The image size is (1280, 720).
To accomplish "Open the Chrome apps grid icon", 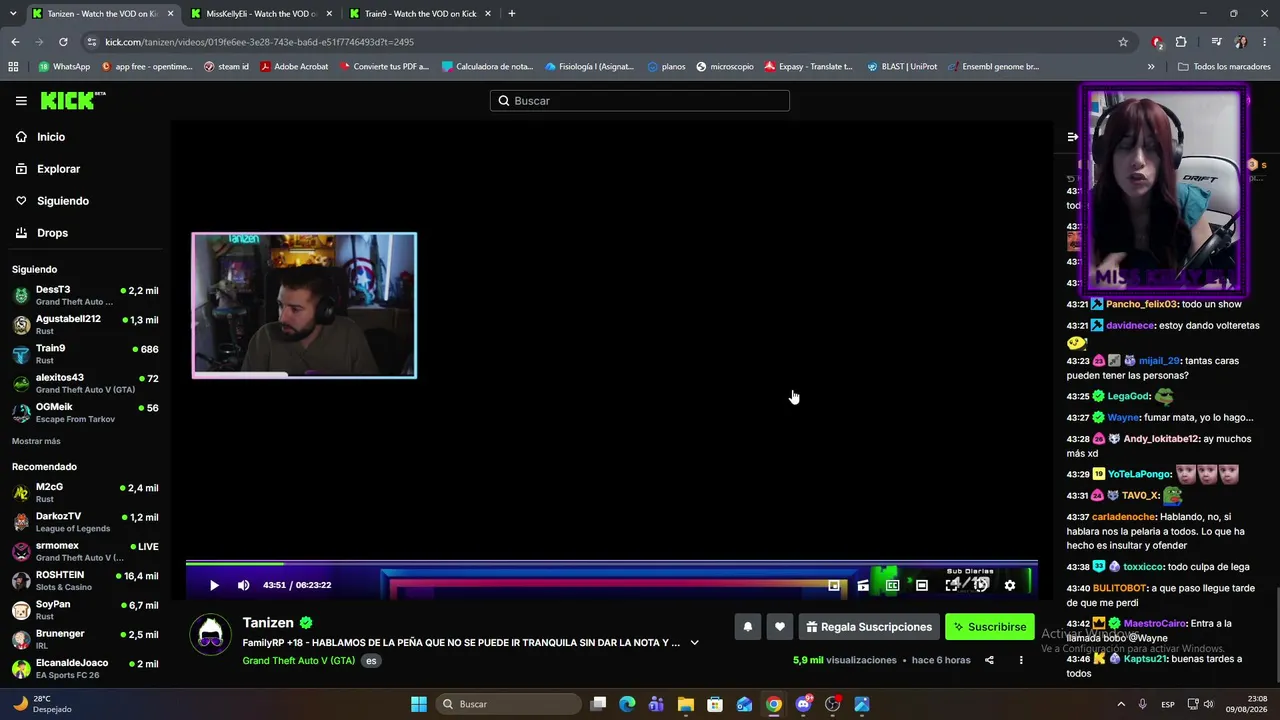I will pos(13,67).
